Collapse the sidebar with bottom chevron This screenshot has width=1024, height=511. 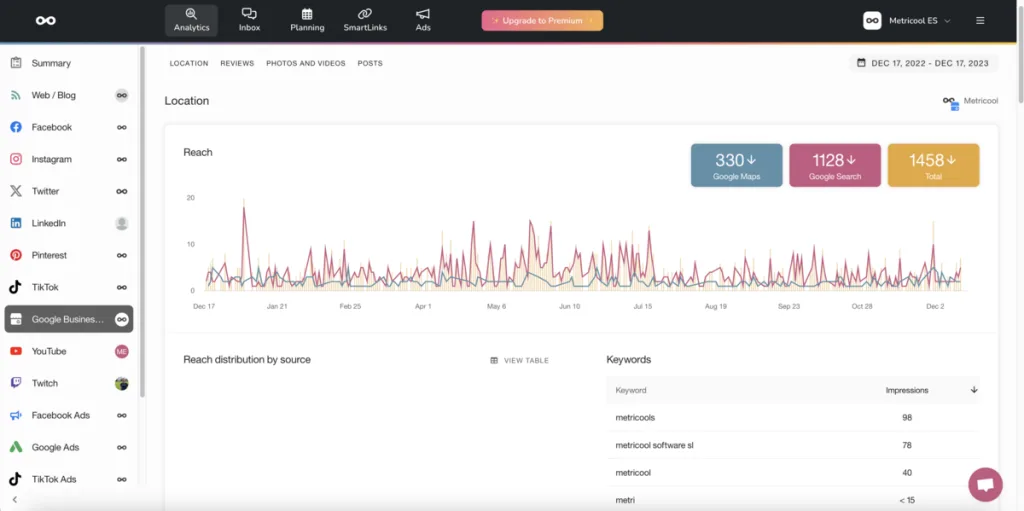15,499
